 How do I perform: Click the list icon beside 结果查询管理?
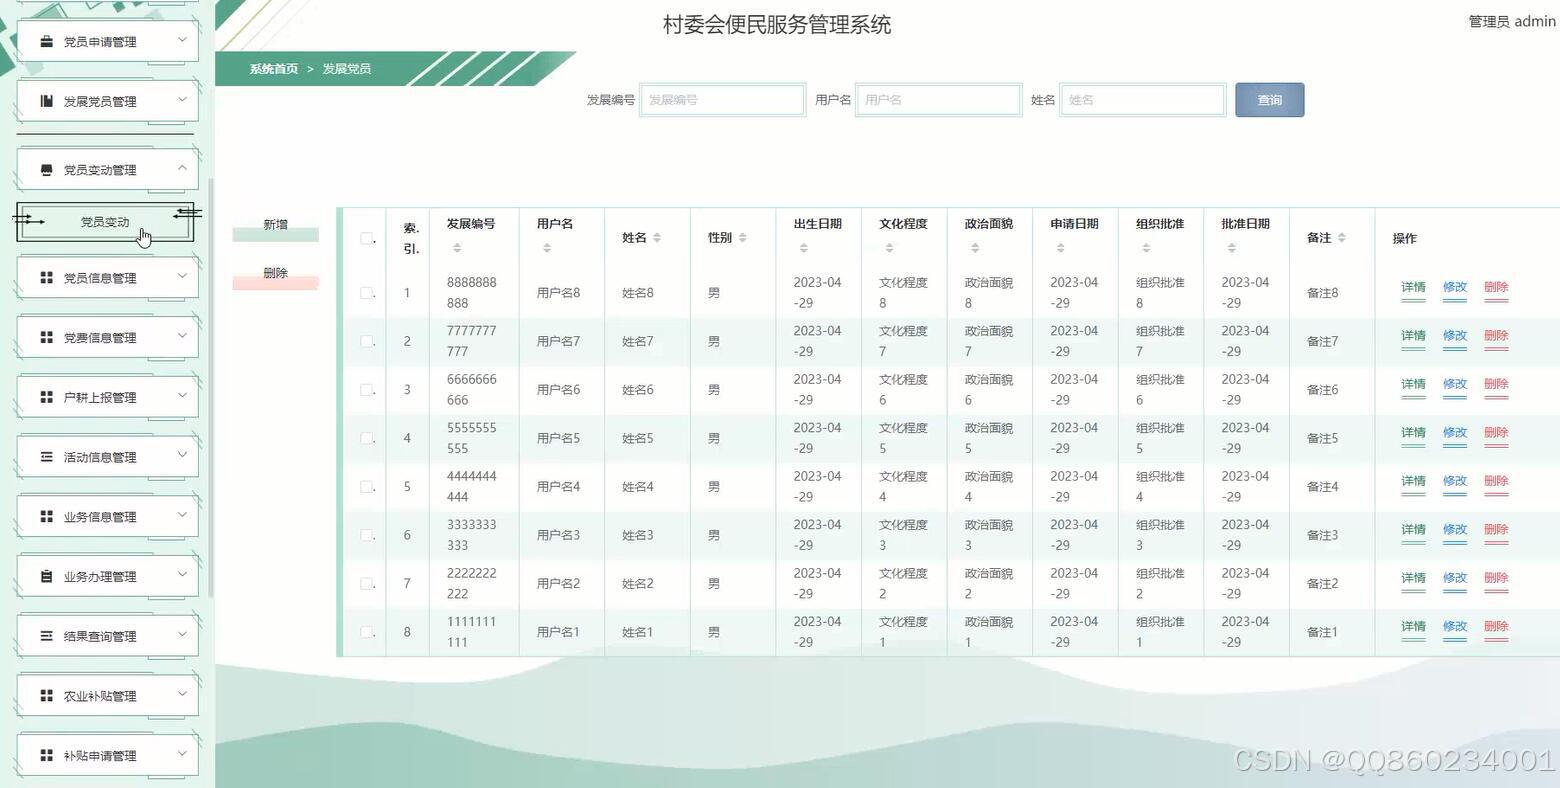click(46, 636)
